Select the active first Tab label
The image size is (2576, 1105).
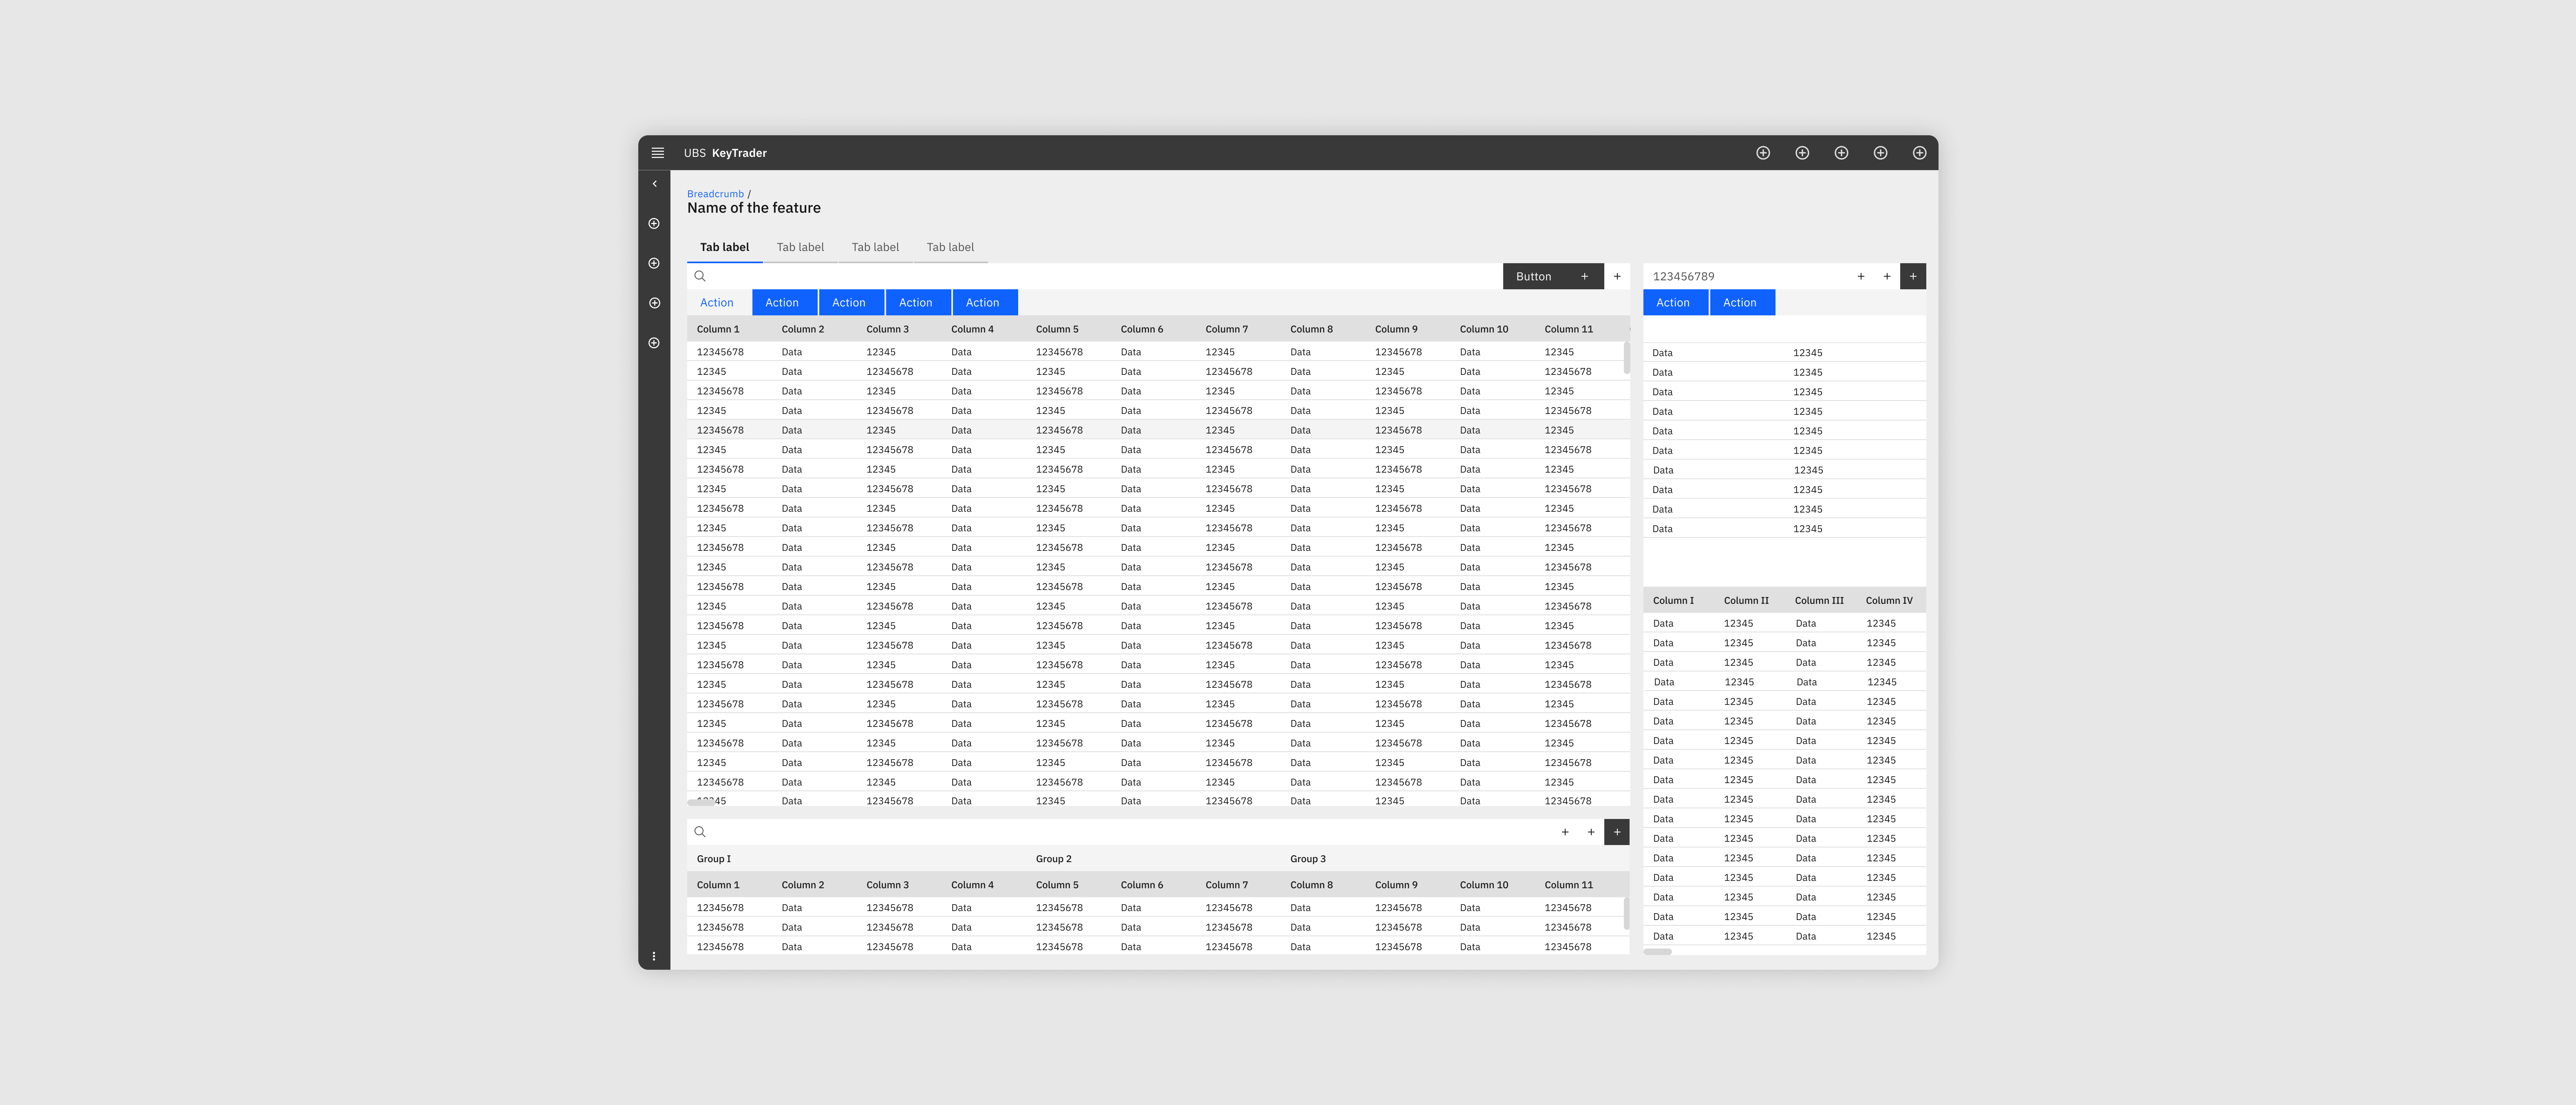(724, 247)
